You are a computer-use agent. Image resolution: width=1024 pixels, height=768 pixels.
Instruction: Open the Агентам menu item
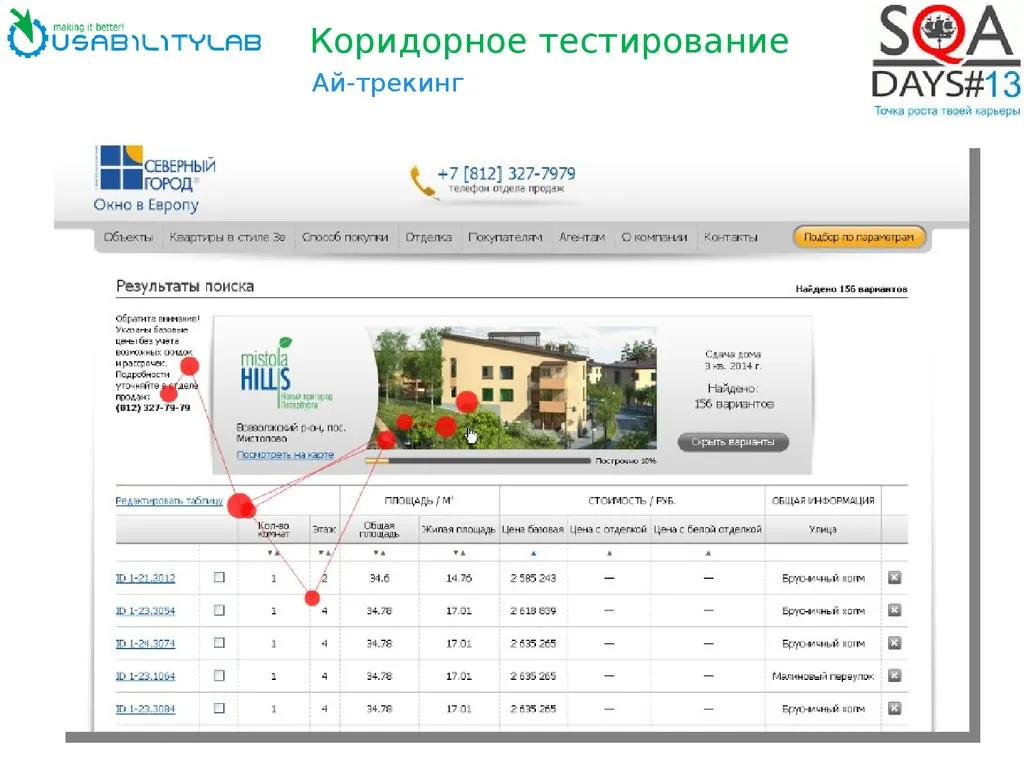coord(582,237)
